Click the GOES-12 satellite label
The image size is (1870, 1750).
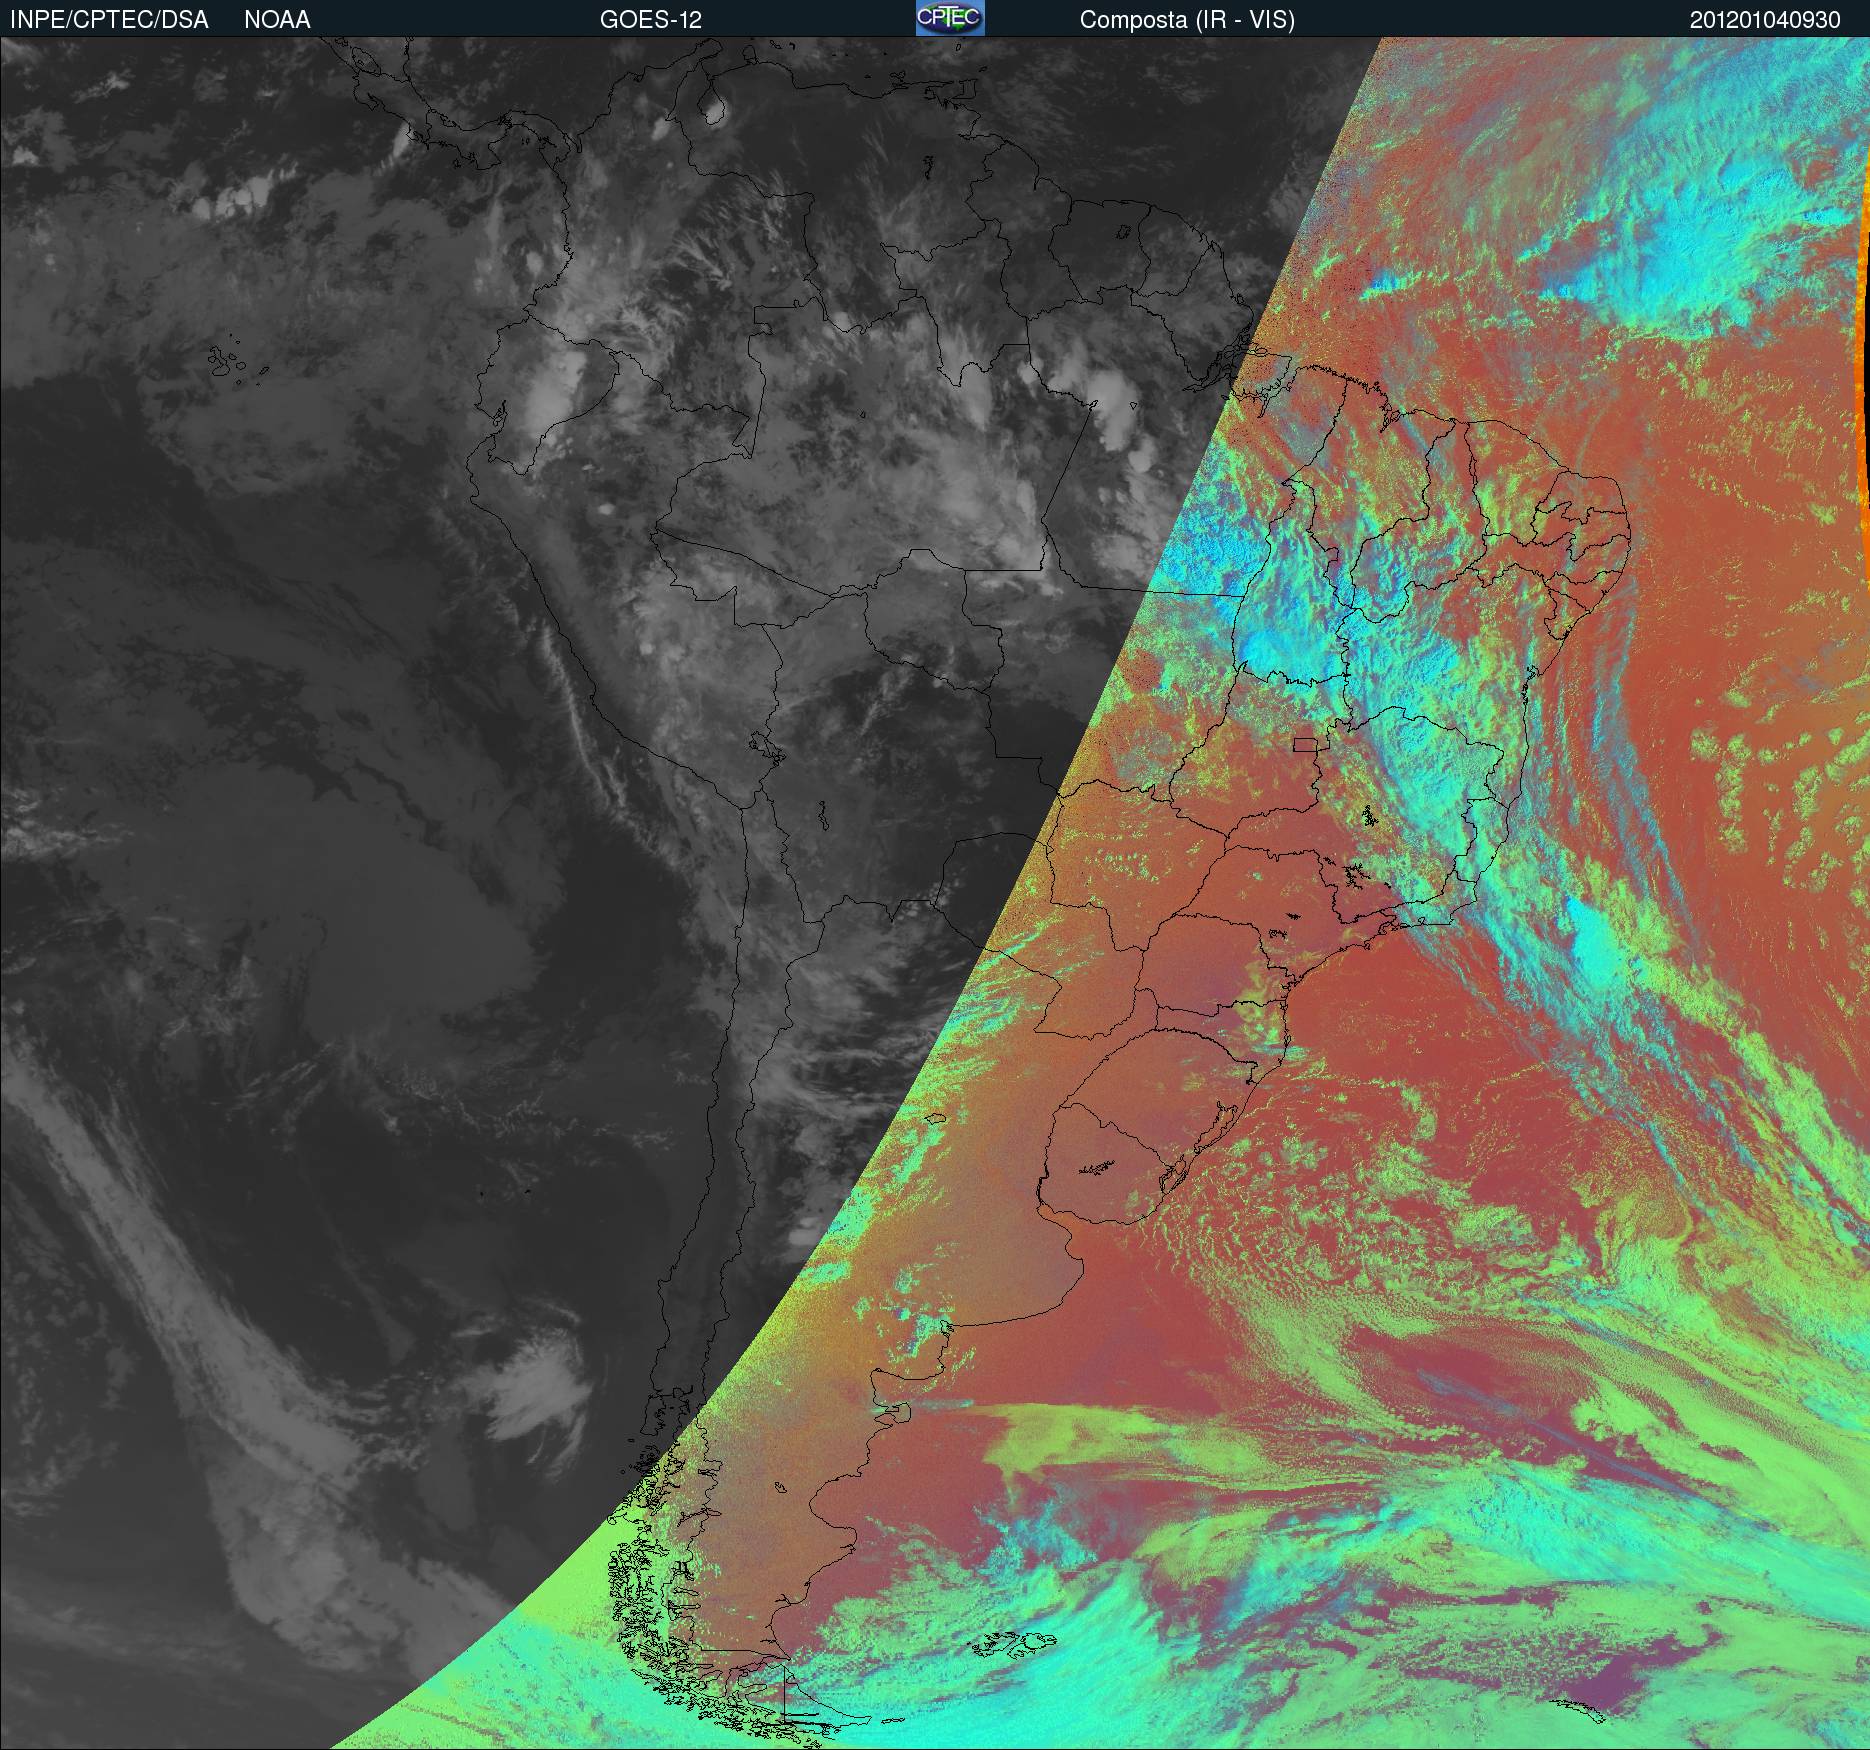[650, 20]
